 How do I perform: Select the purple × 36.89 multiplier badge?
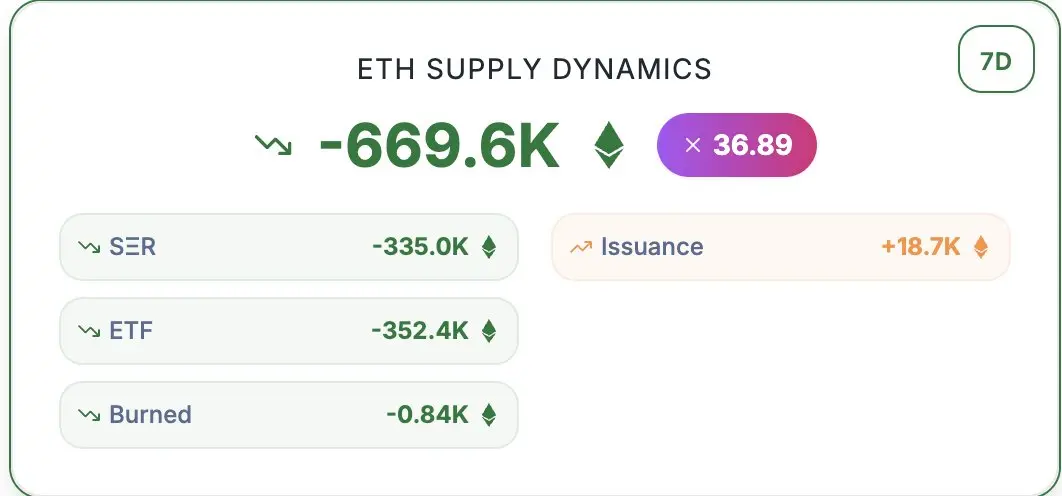coord(736,145)
